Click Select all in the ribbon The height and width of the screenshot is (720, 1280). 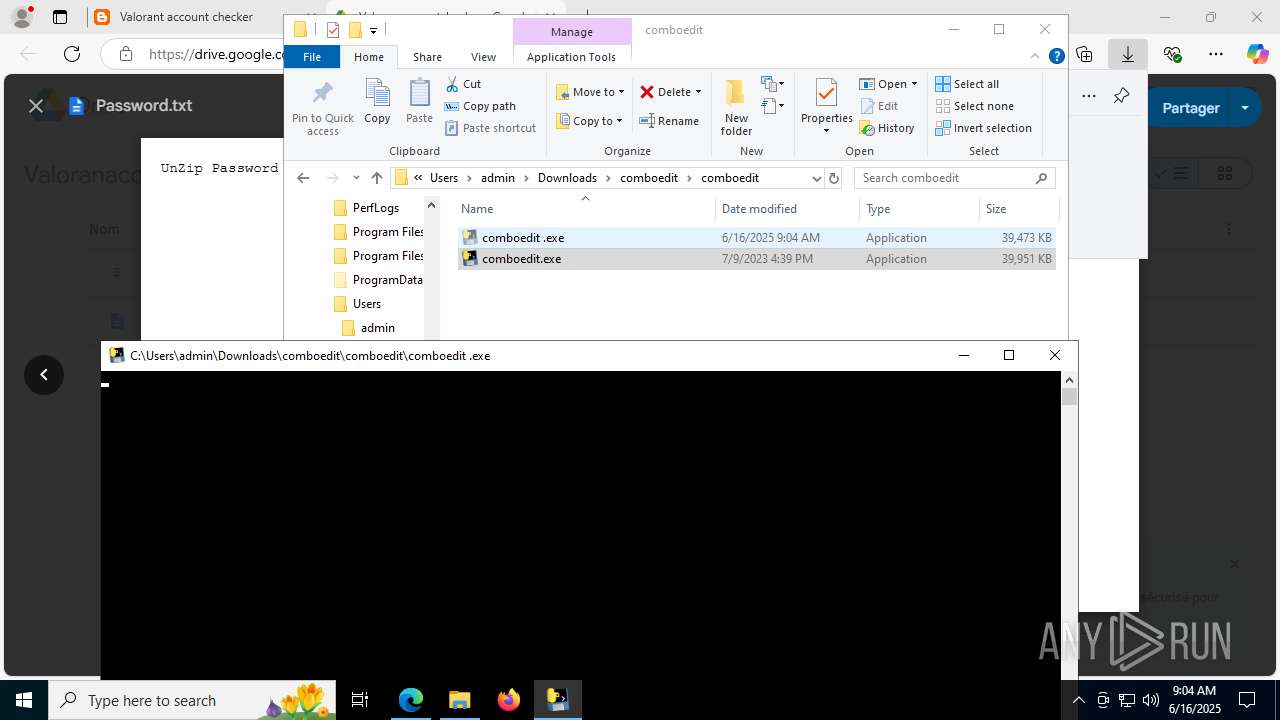tap(967, 84)
